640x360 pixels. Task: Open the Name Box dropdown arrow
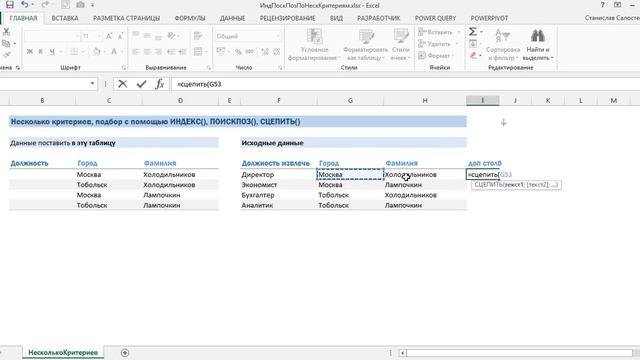pos(93,84)
